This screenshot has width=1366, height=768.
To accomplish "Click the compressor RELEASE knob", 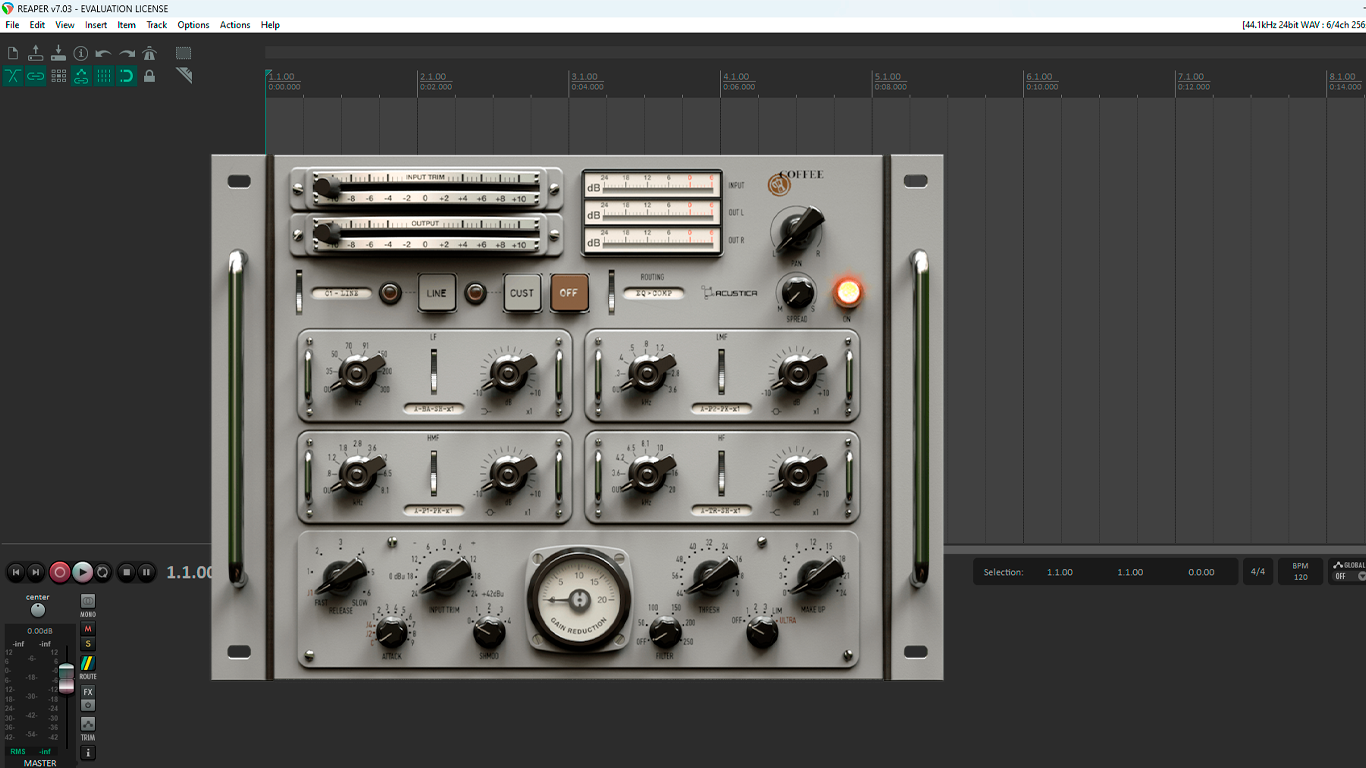I will (343, 577).
